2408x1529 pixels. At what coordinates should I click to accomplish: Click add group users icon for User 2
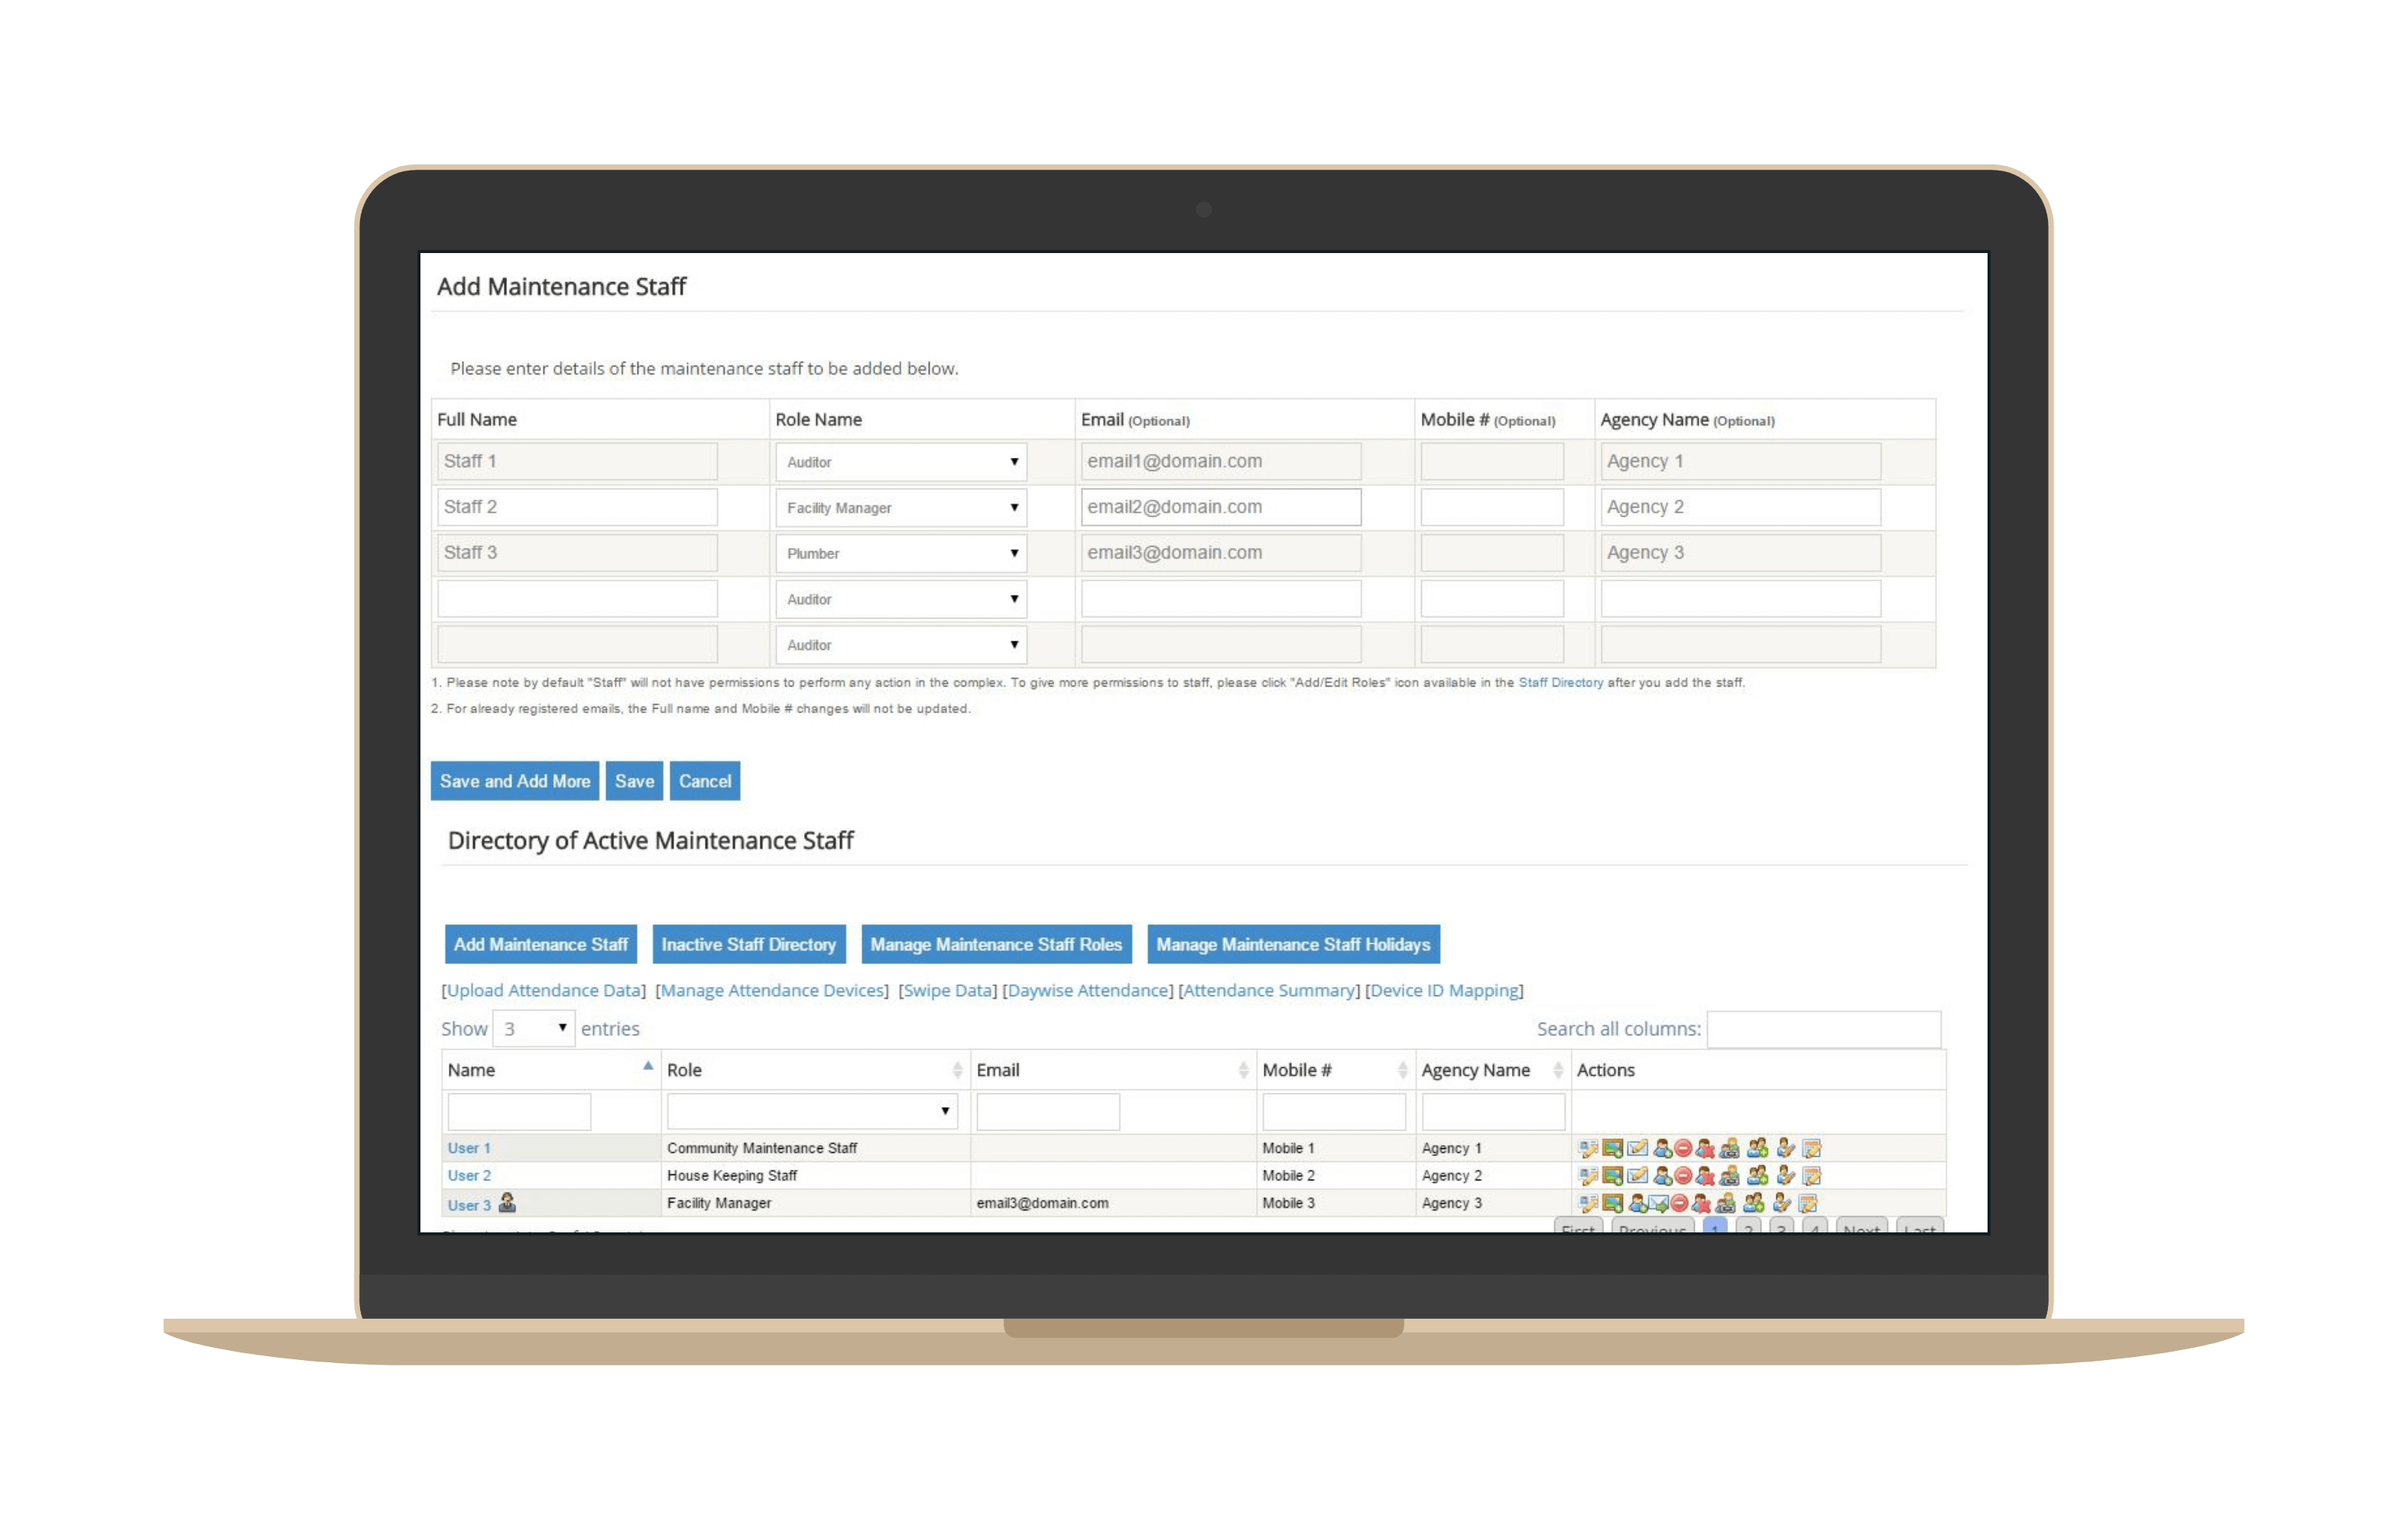(1758, 1176)
